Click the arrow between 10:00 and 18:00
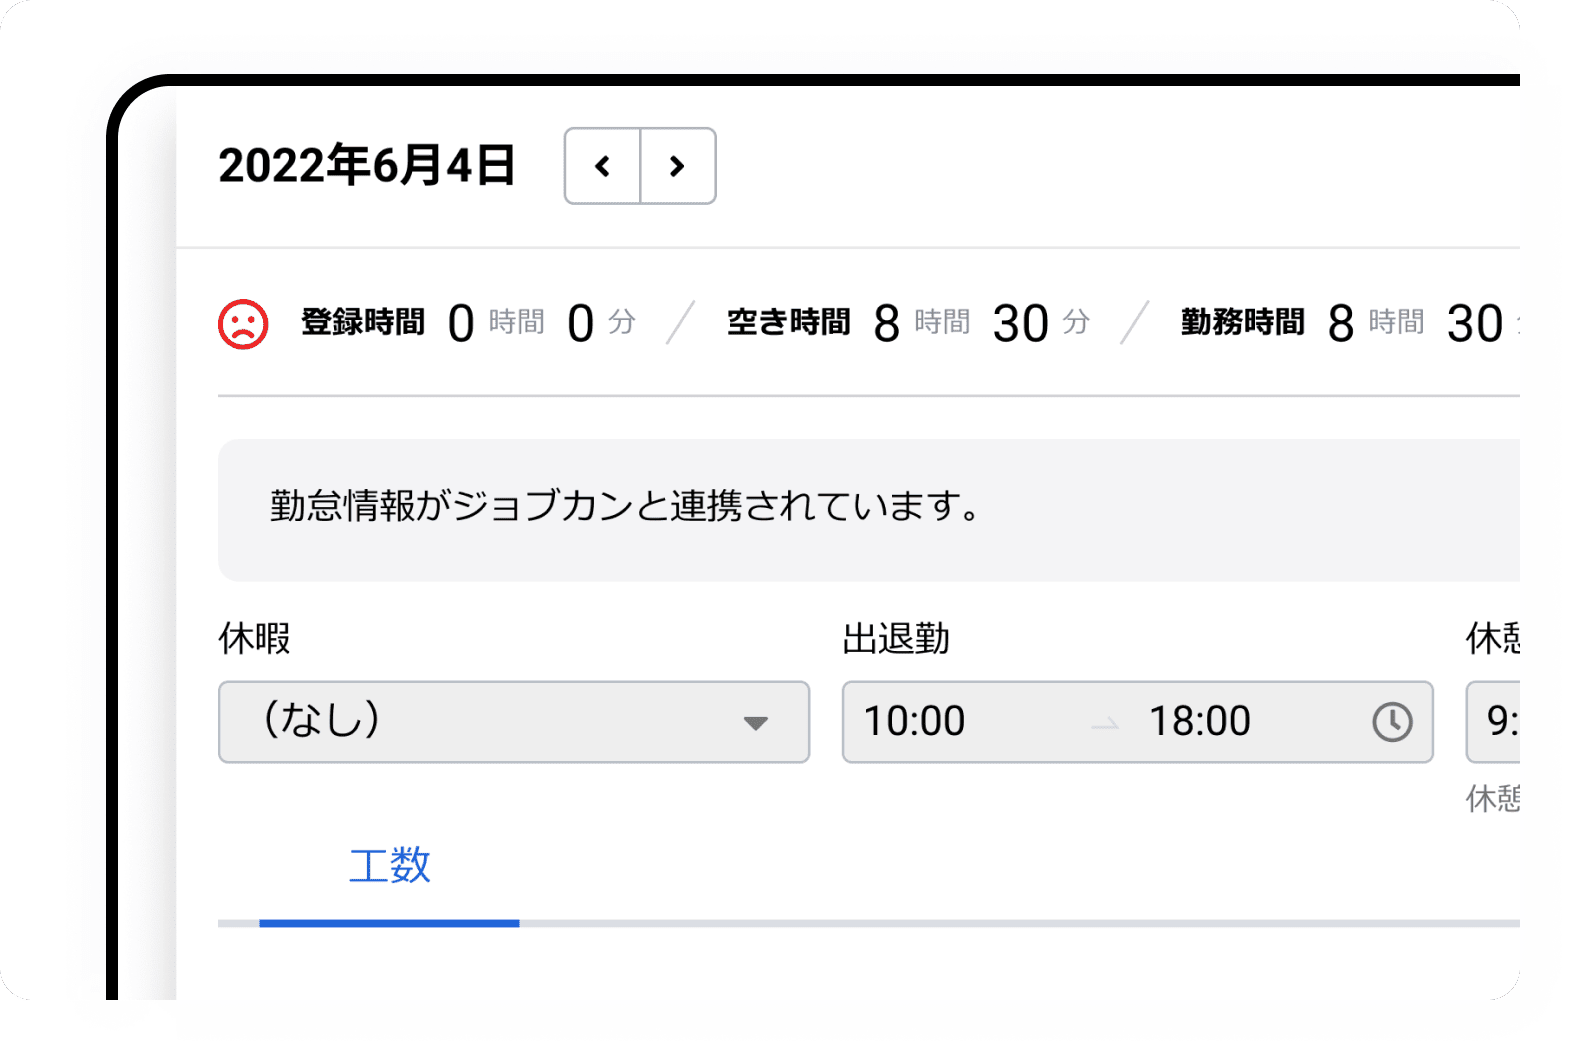The image size is (1570, 1050). 1105,723
